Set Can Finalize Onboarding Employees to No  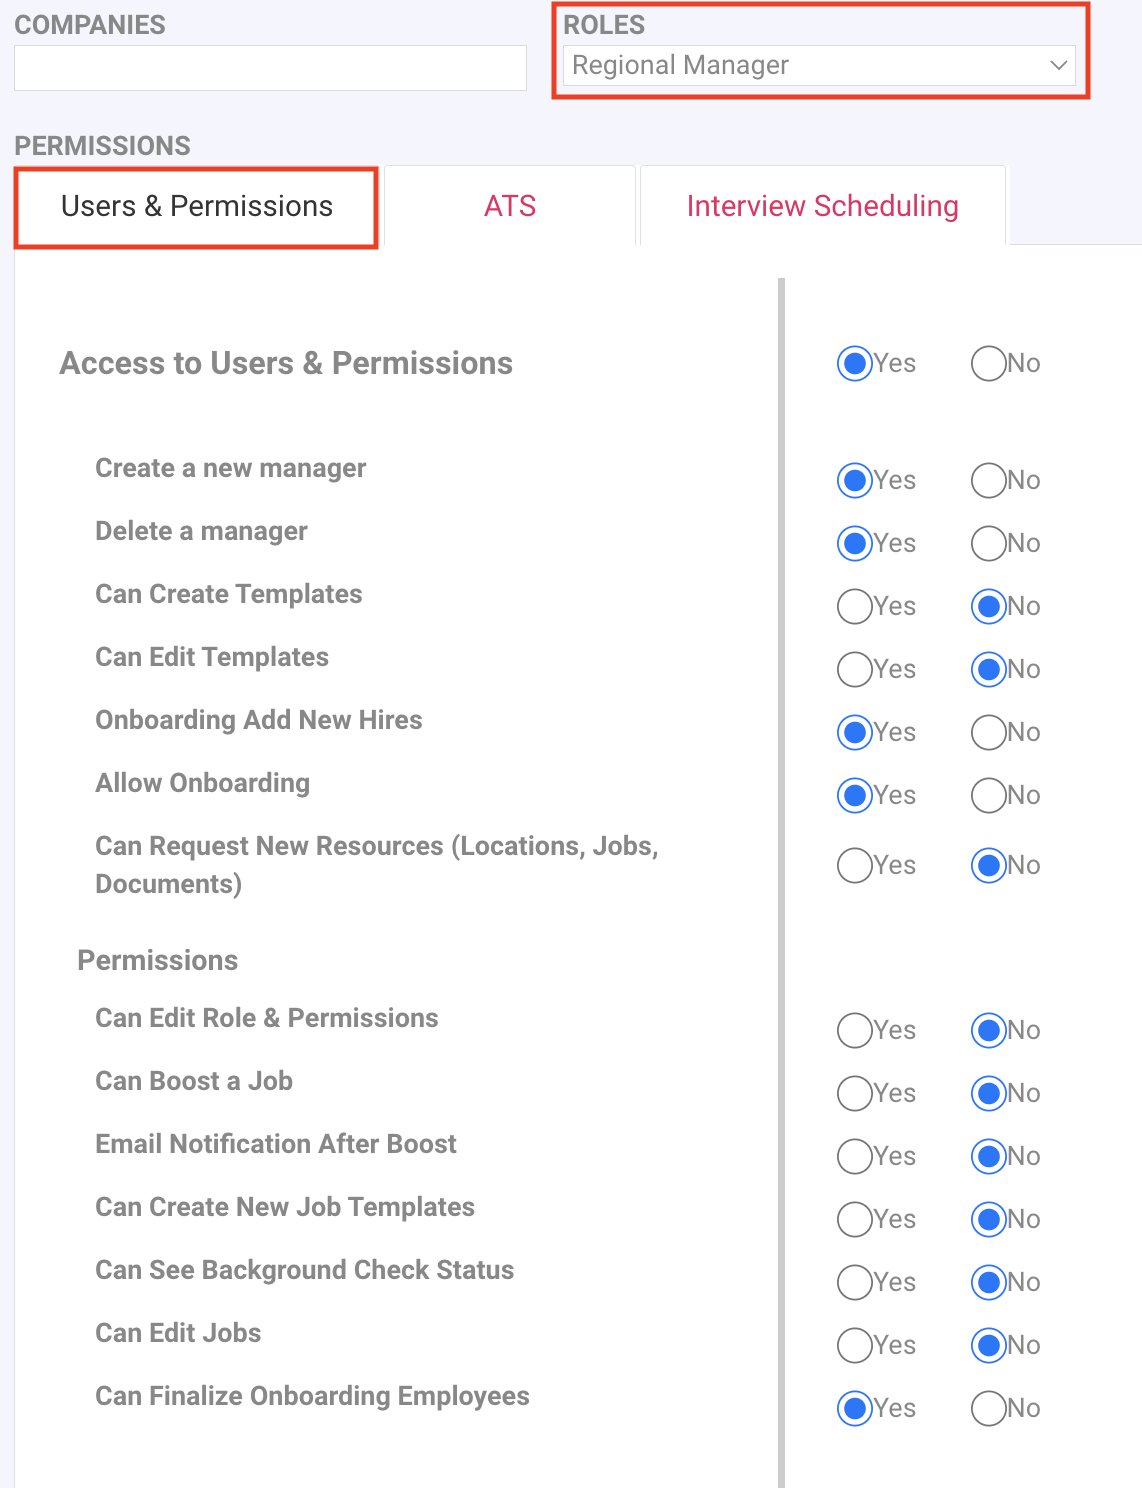point(988,1408)
